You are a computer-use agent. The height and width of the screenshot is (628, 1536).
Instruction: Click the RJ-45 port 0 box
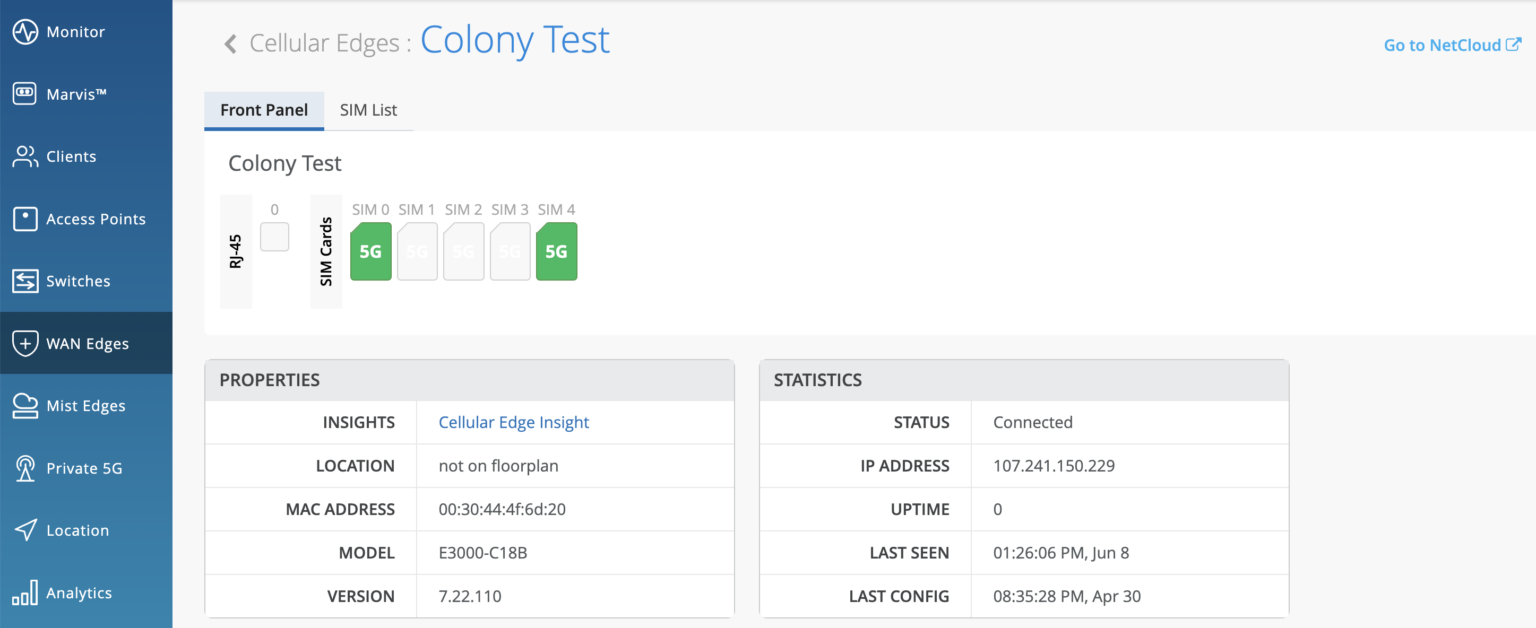pyautogui.click(x=274, y=237)
